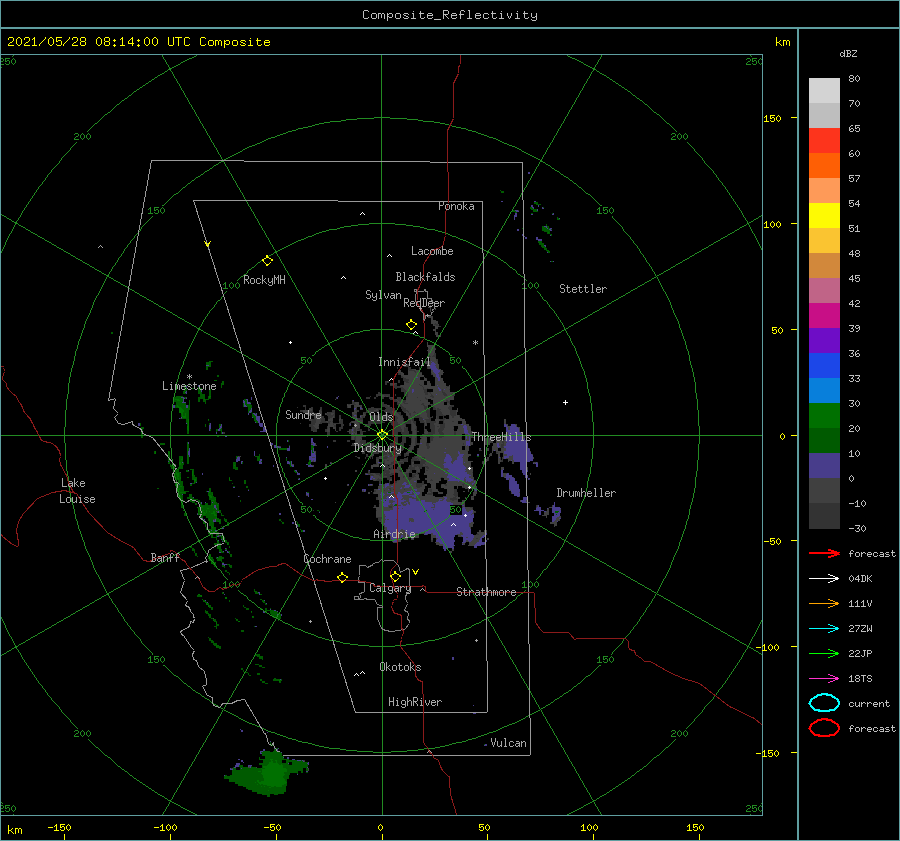Click the RockyMH label

coord(264,280)
